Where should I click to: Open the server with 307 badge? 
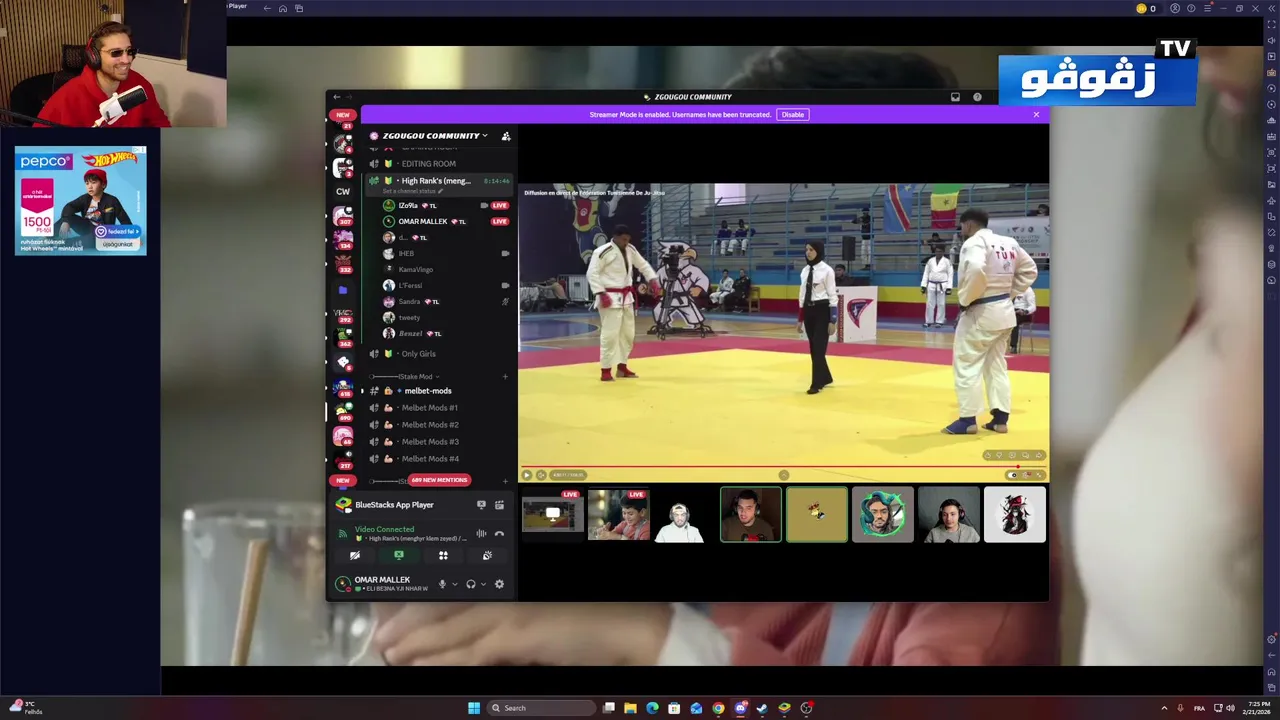click(343, 216)
